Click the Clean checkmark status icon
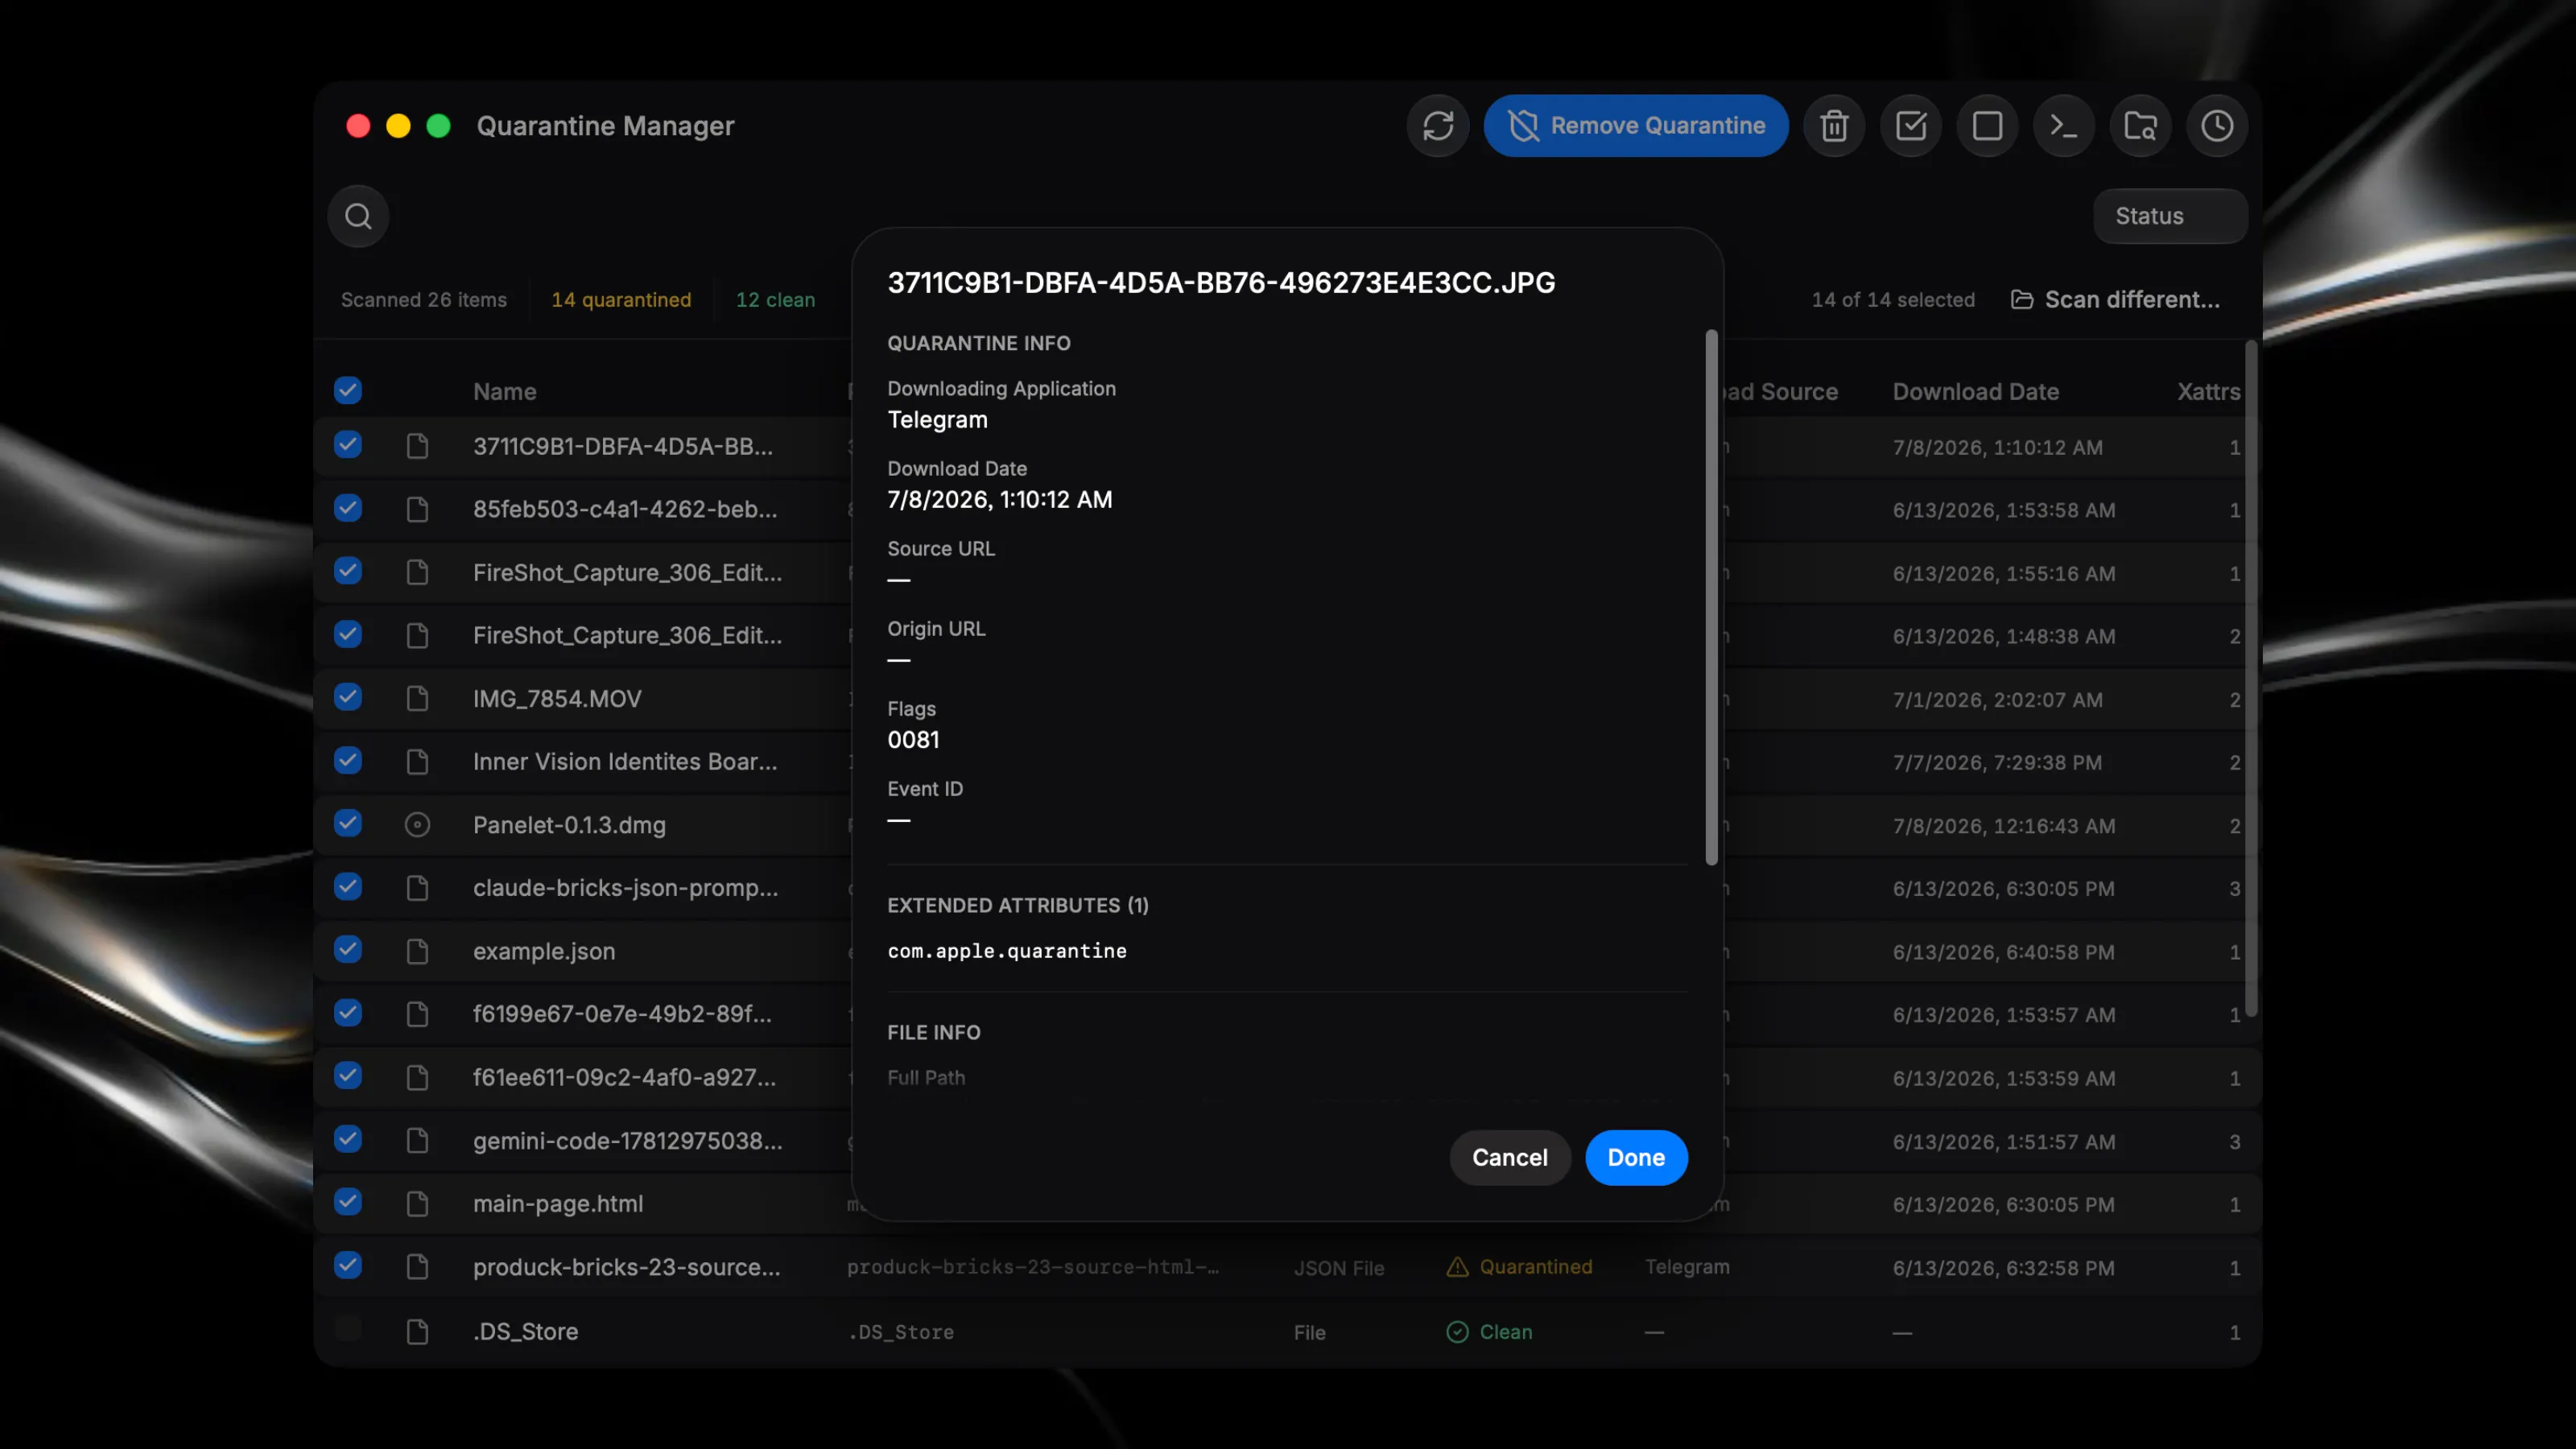The height and width of the screenshot is (1449, 2576). pos(1457,1332)
